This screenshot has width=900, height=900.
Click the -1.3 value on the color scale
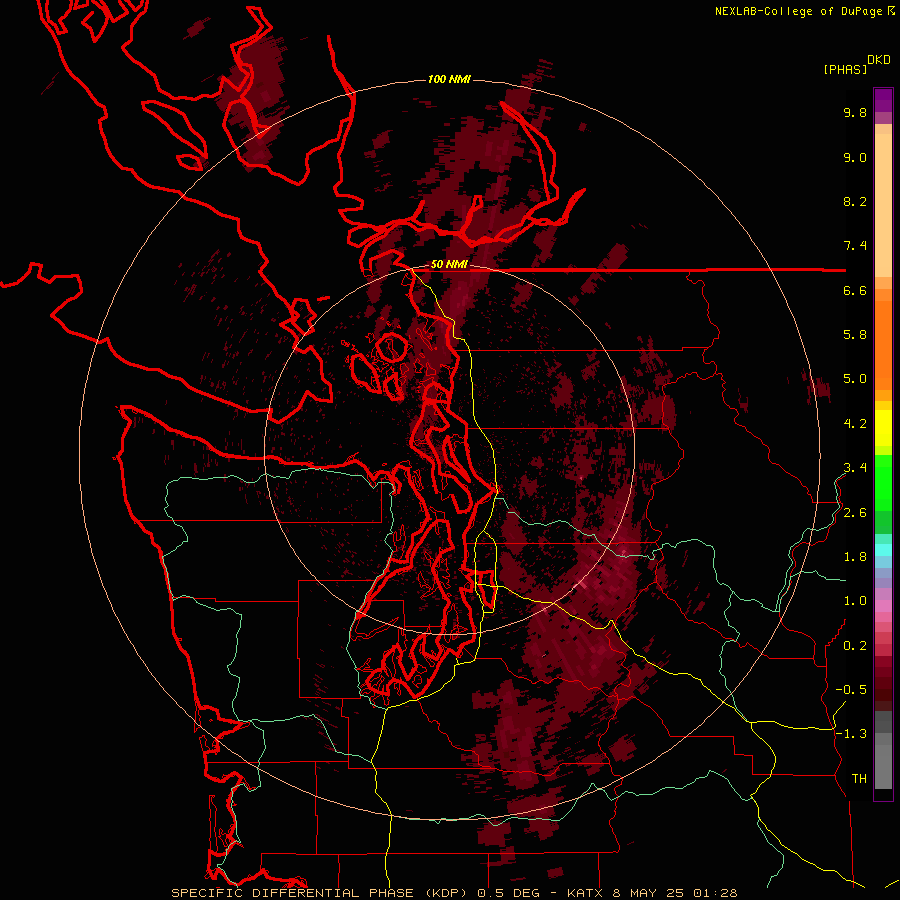pyautogui.click(x=851, y=734)
